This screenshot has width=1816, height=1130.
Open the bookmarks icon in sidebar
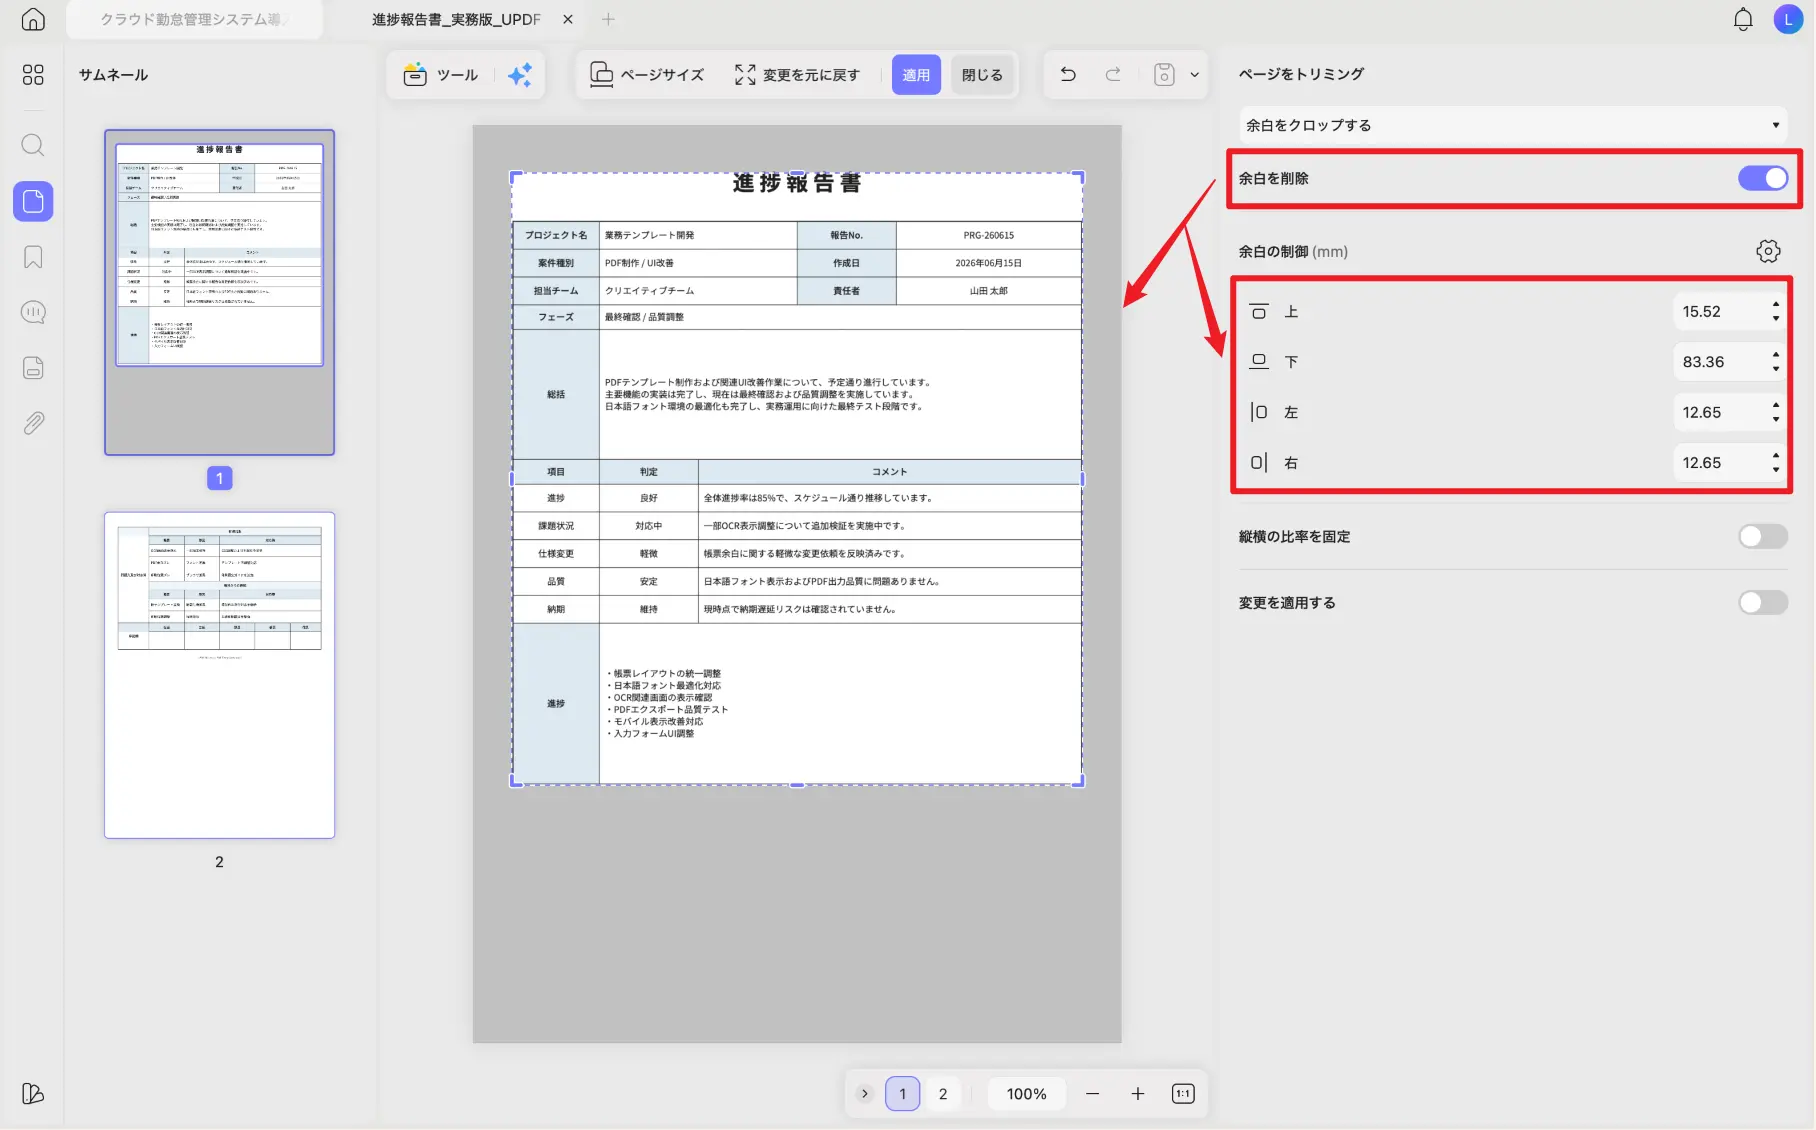(x=33, y=257)
